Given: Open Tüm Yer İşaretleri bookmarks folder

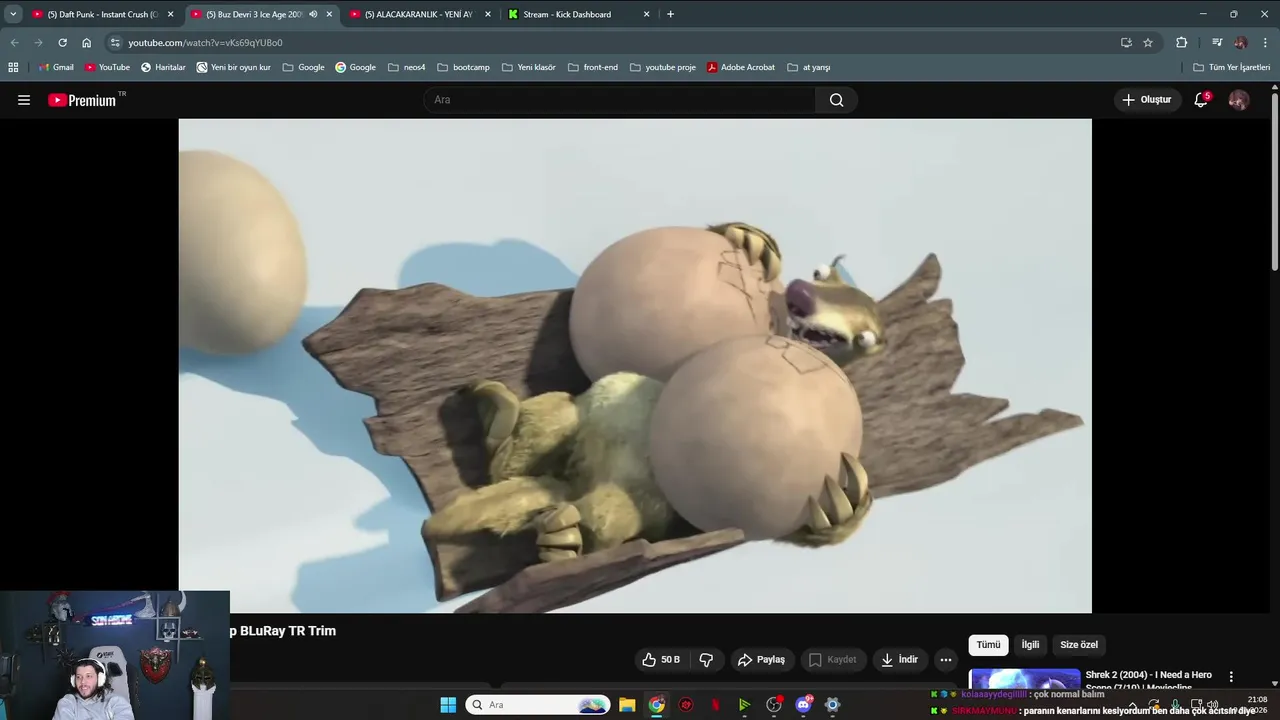Looking at the screenshot, I should click(x=1231, y=67).
